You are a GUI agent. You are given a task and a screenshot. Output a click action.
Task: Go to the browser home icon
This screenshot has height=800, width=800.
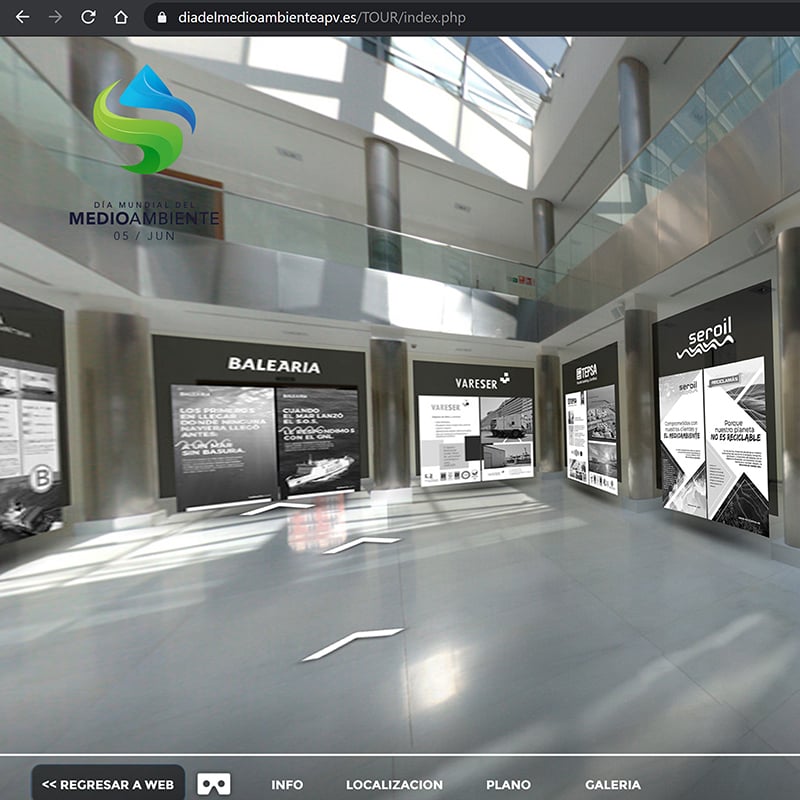point(121,17)
